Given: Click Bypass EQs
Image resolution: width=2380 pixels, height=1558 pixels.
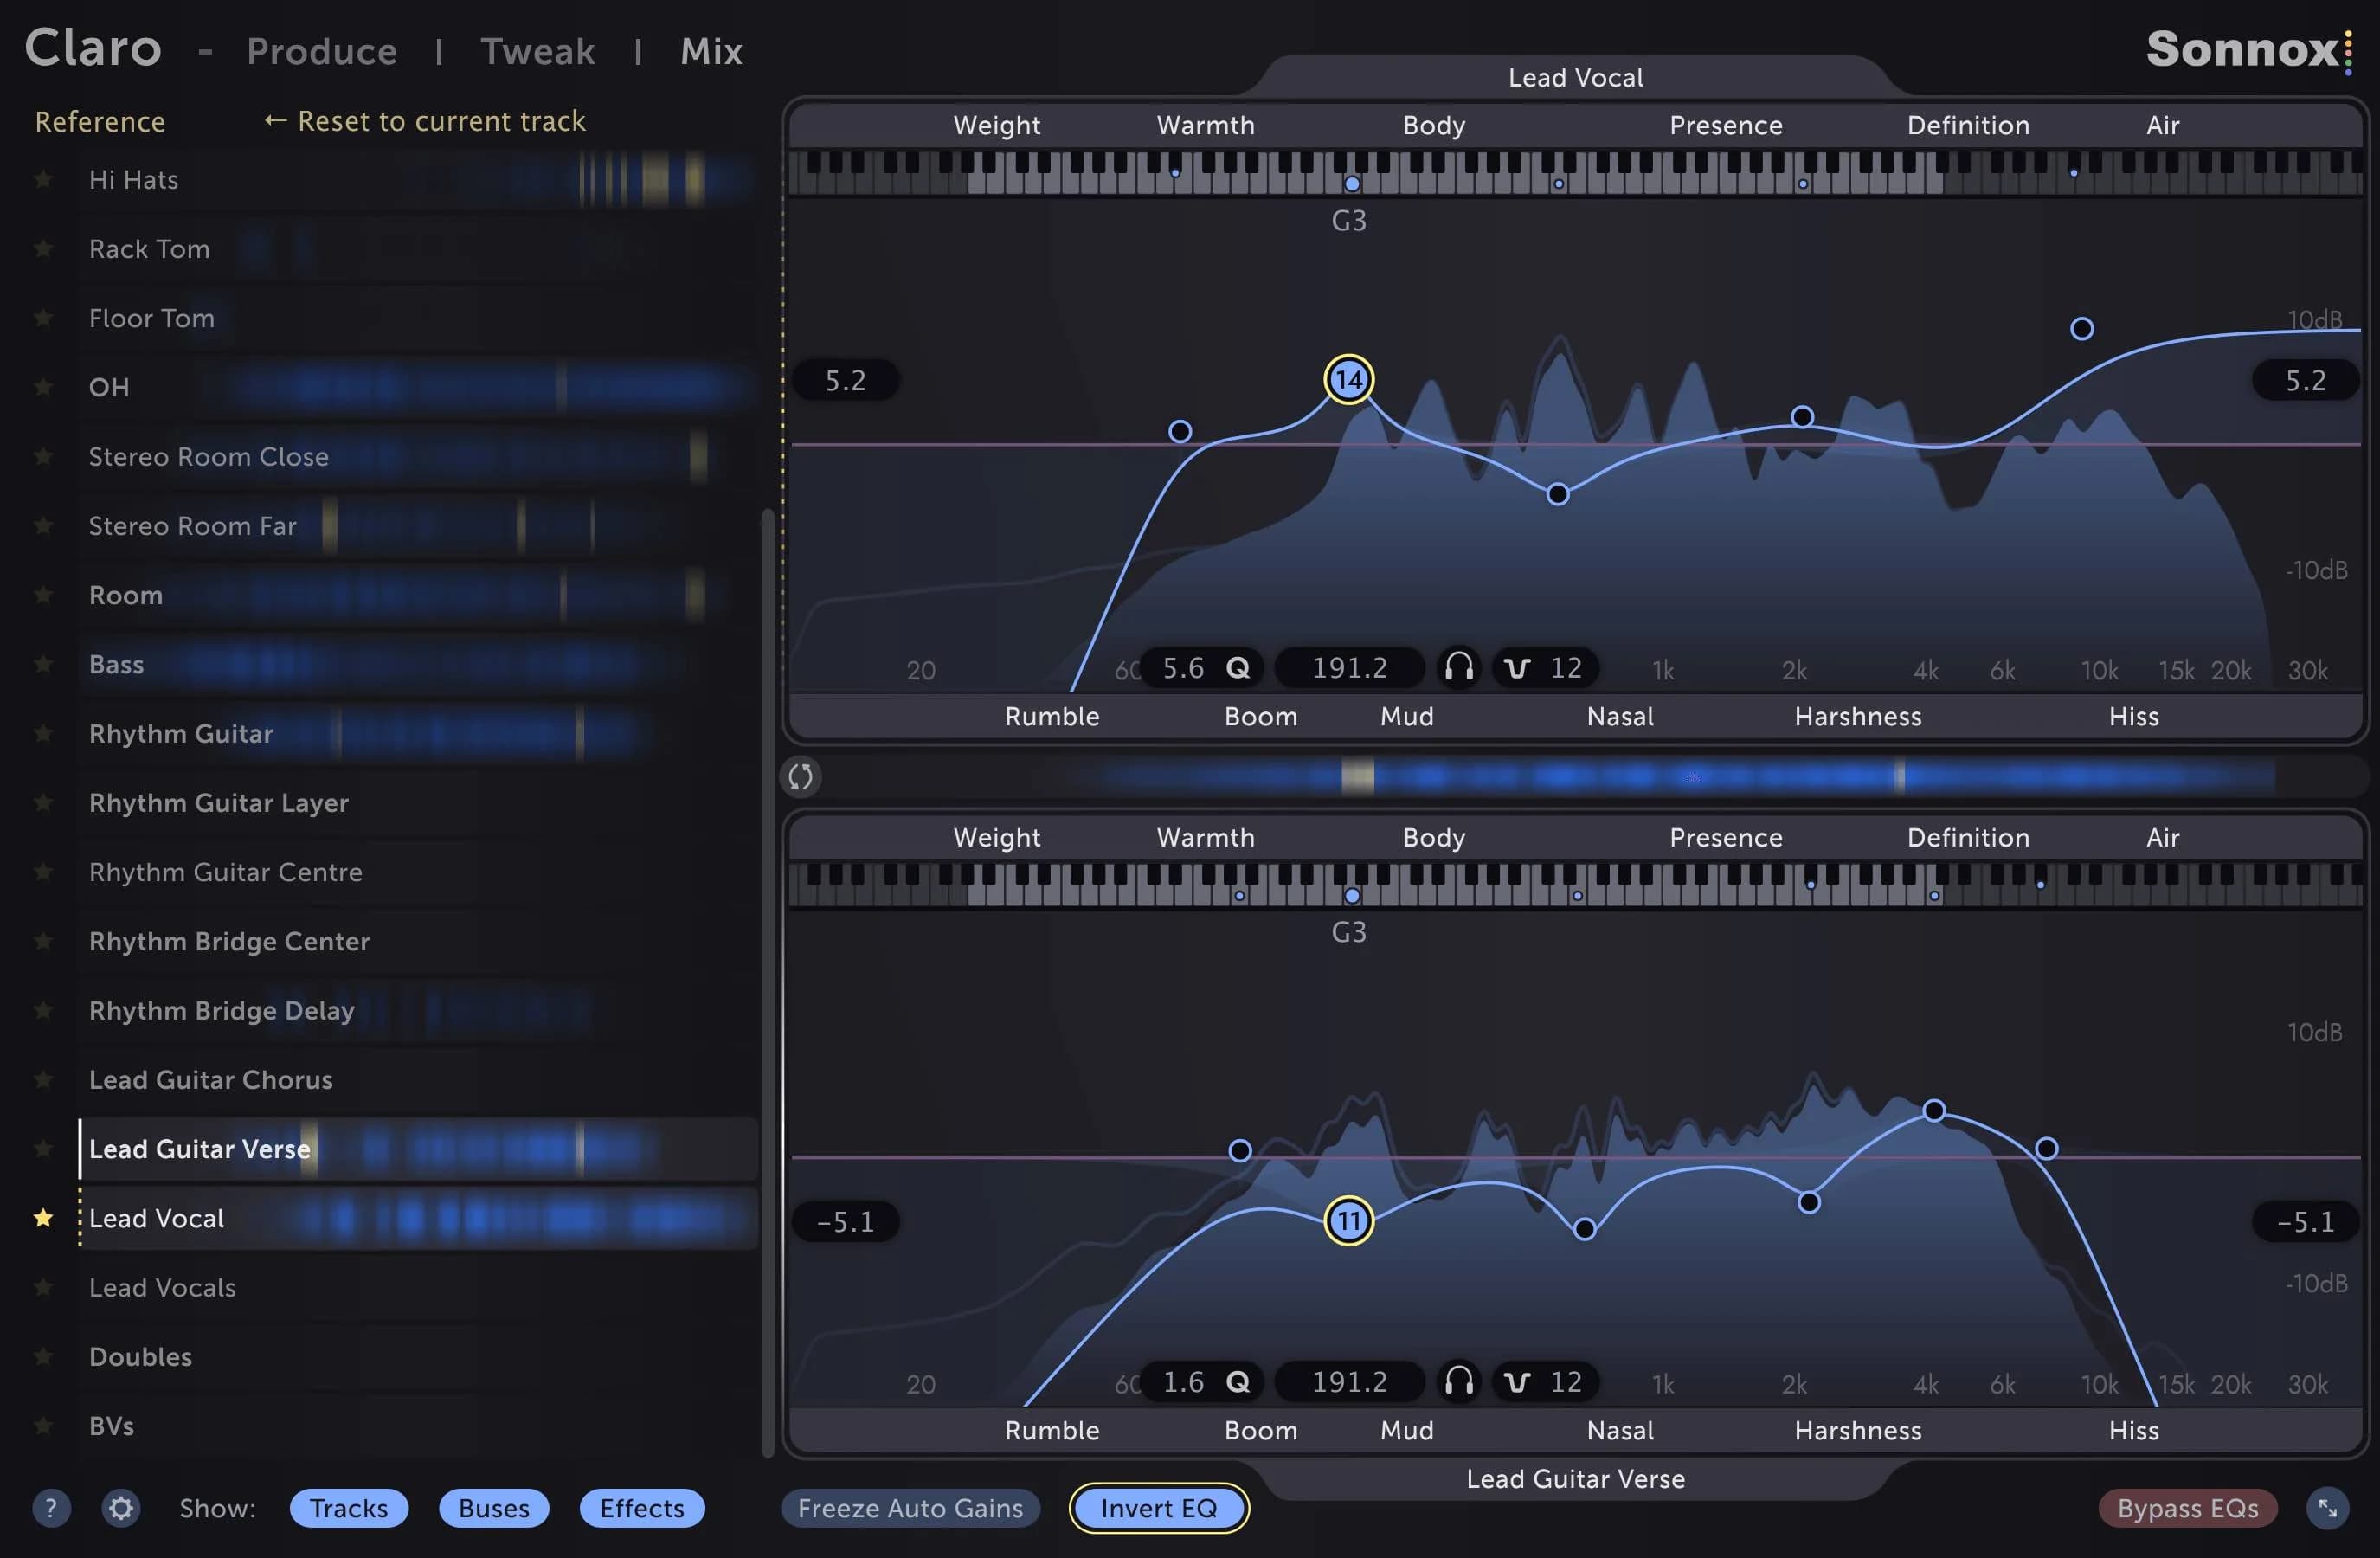Looking at the screenshot, I should [2188, 1508].
